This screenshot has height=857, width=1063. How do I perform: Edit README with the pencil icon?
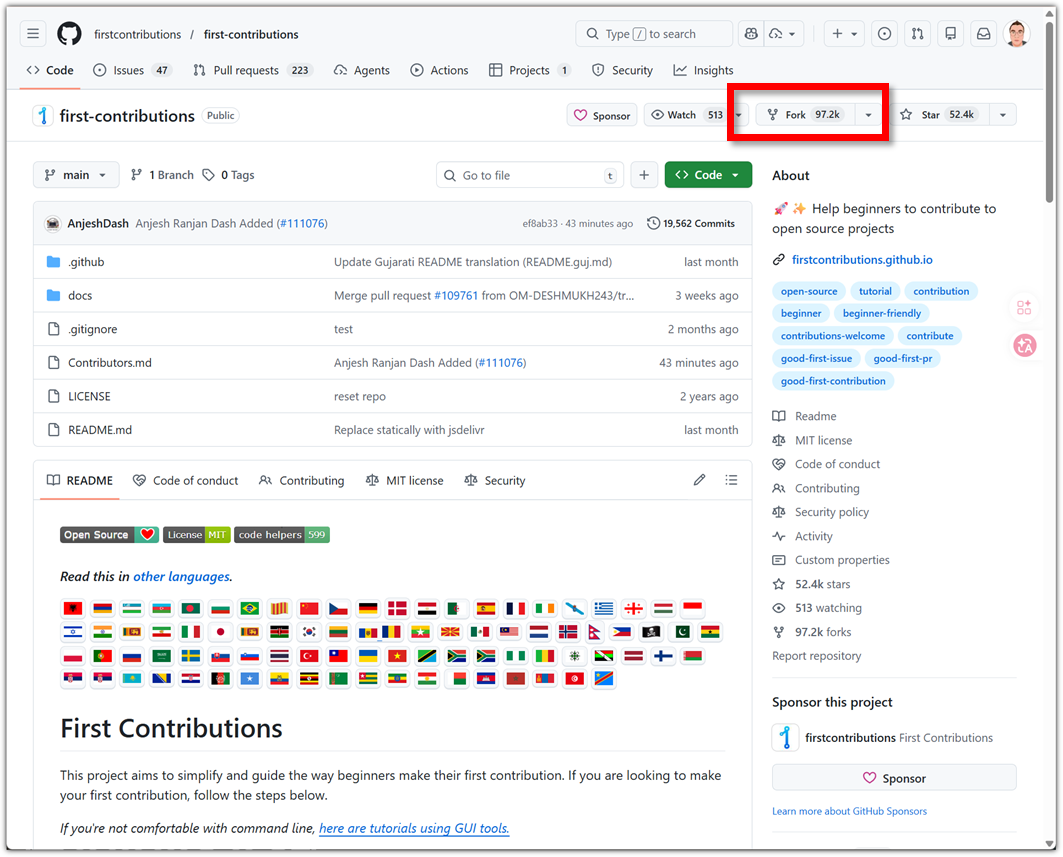click(x=700, y=480)
